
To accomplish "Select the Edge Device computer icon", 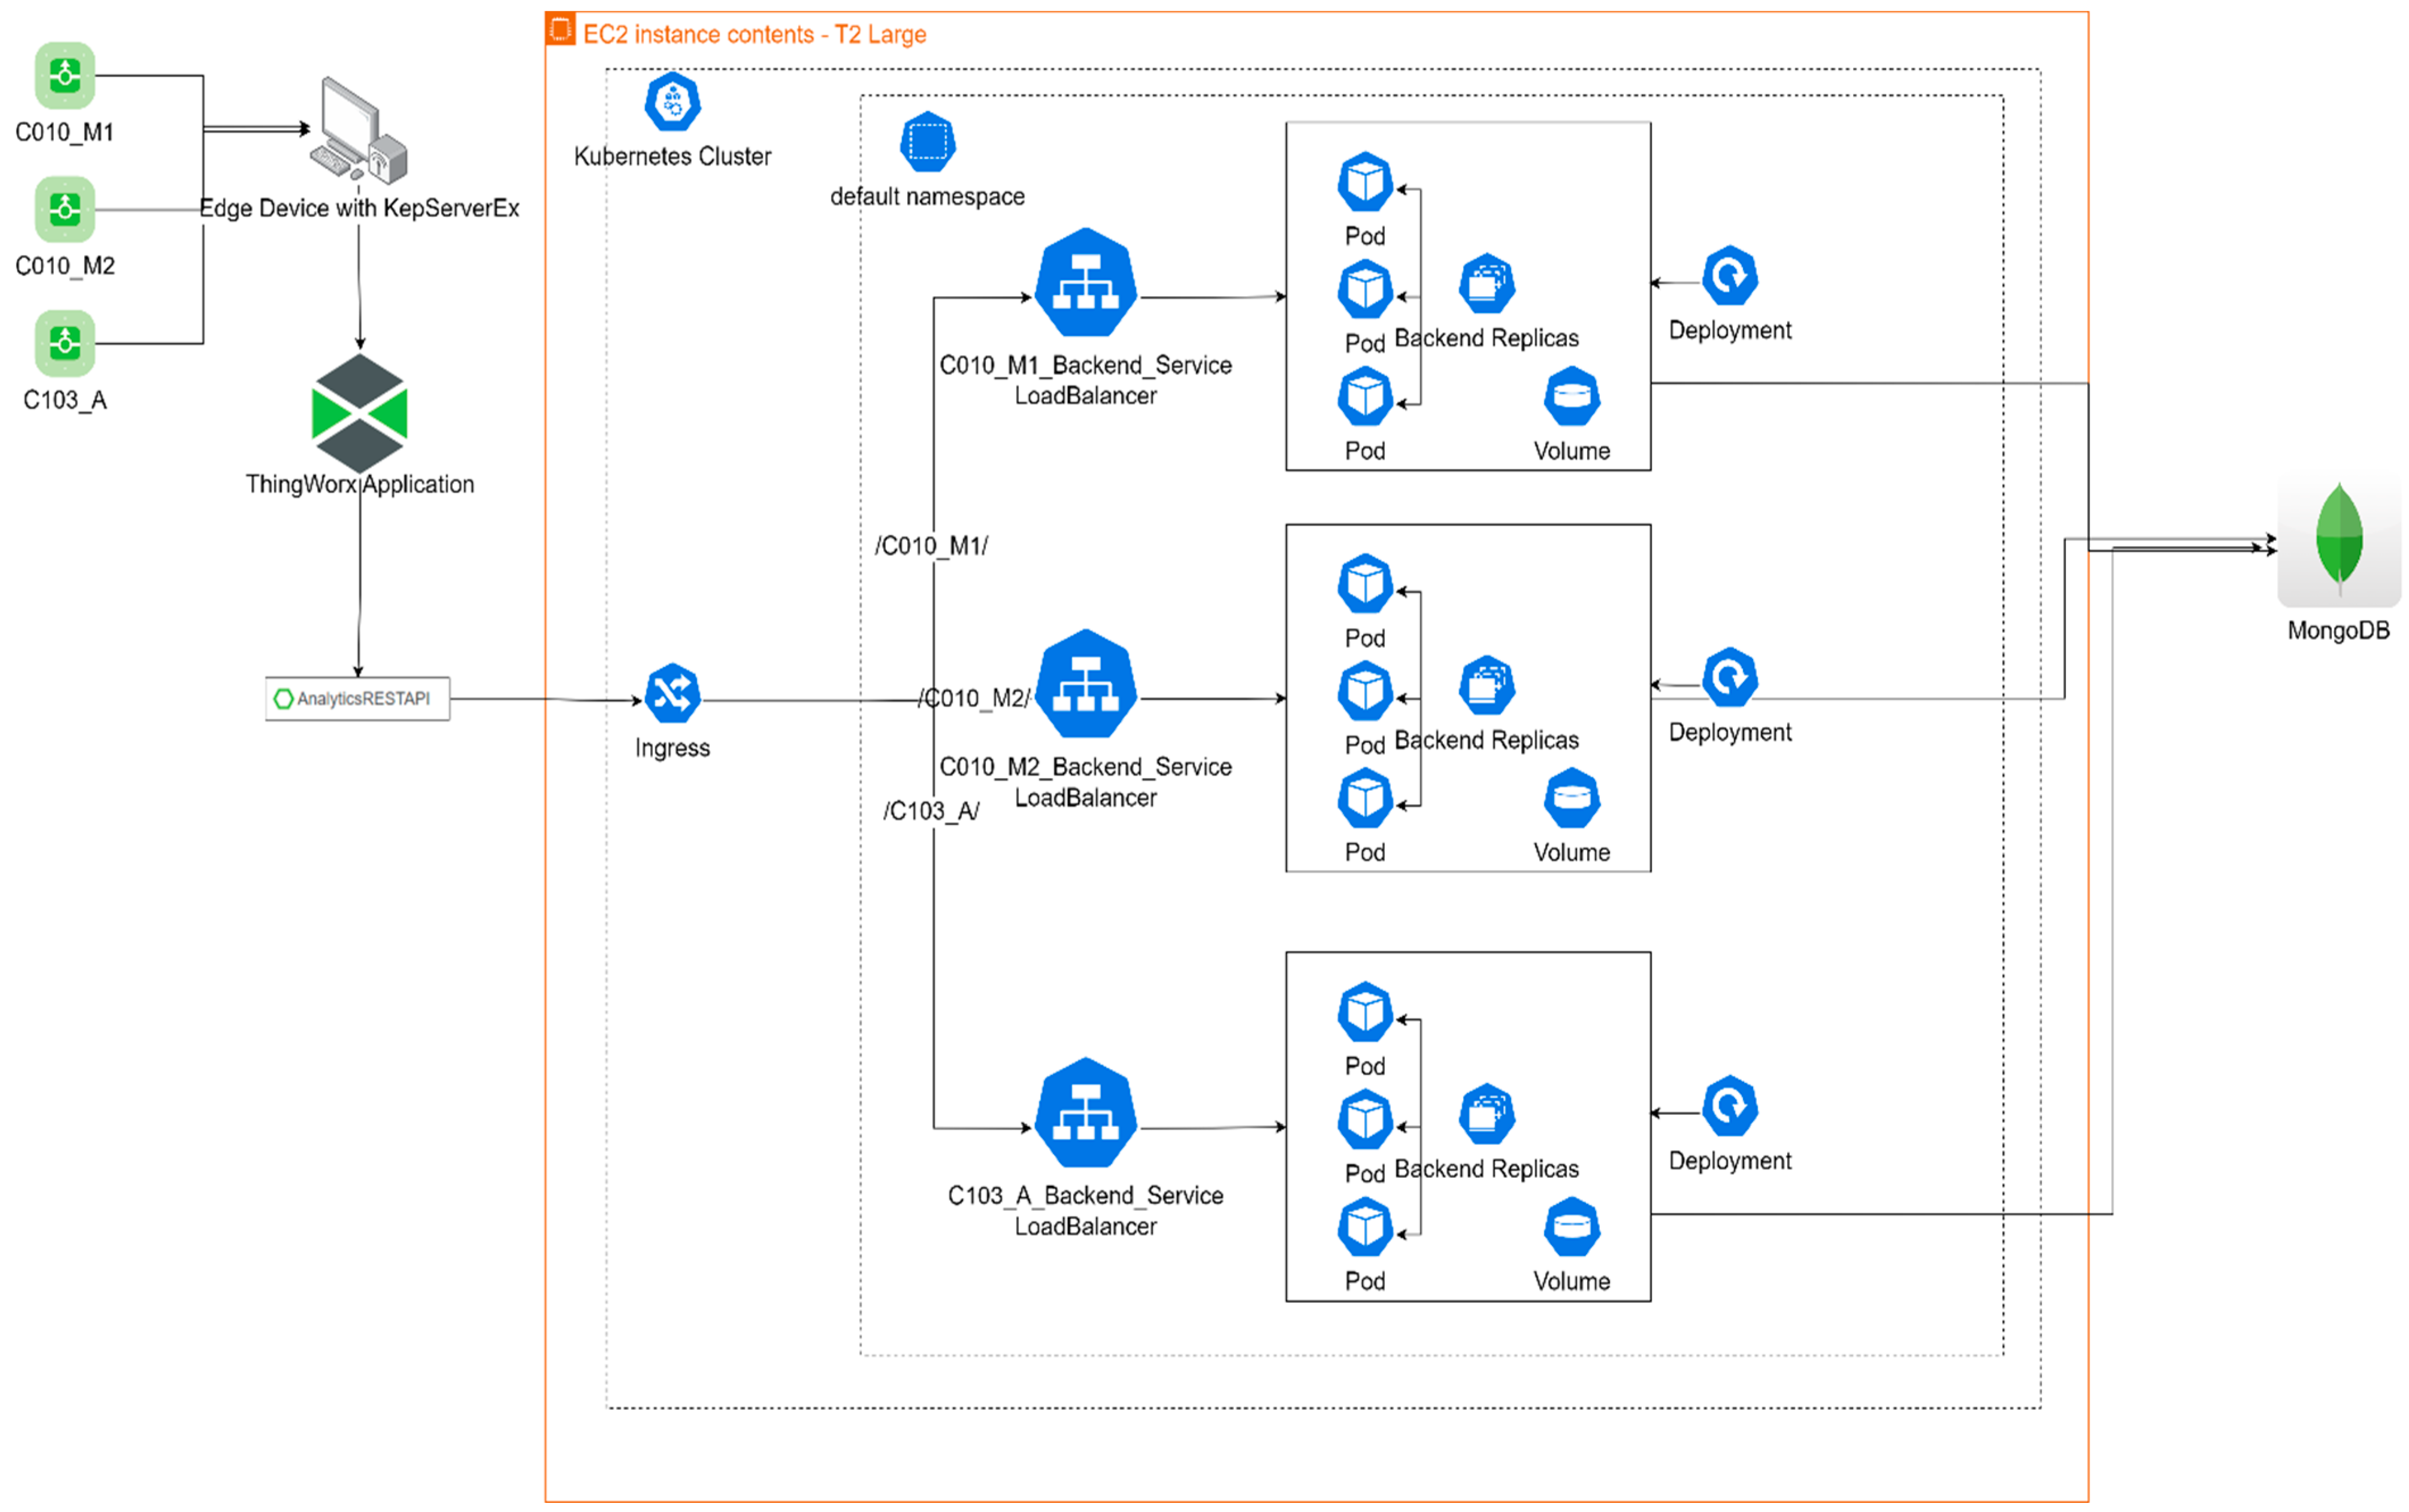I will (x=358, y=131).
